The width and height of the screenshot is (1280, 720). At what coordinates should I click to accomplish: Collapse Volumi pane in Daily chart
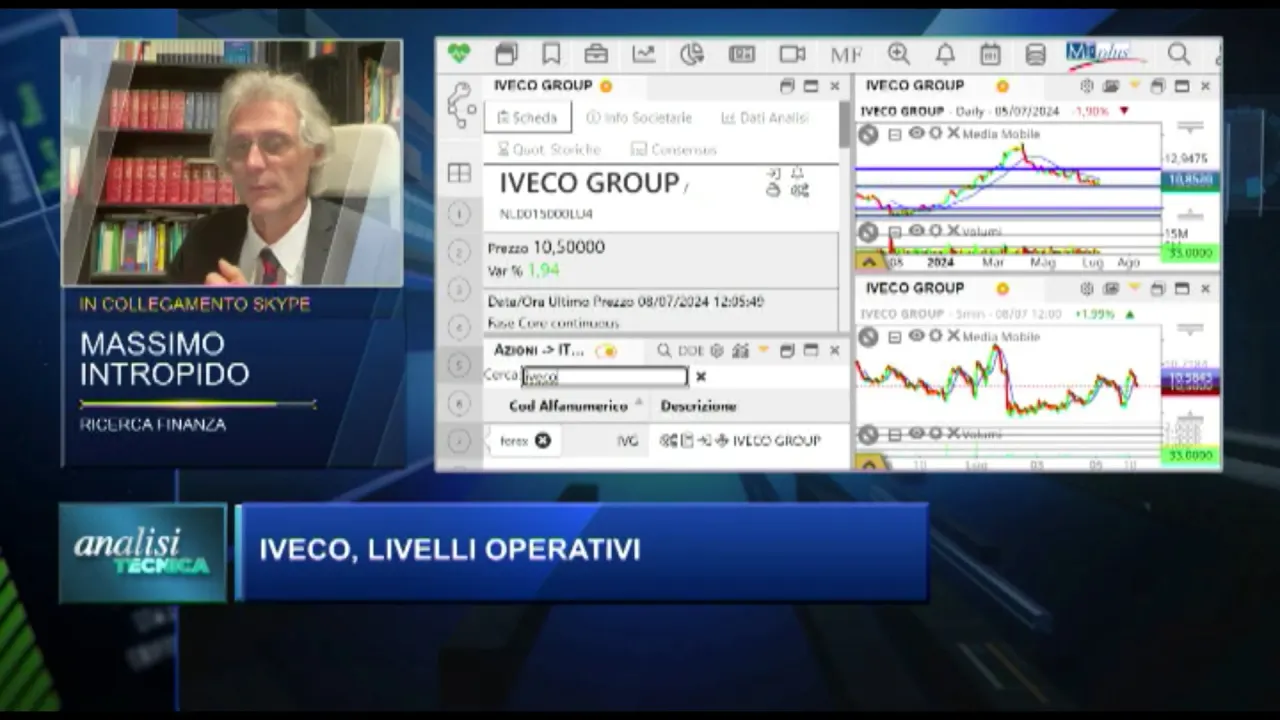(895, 232)
